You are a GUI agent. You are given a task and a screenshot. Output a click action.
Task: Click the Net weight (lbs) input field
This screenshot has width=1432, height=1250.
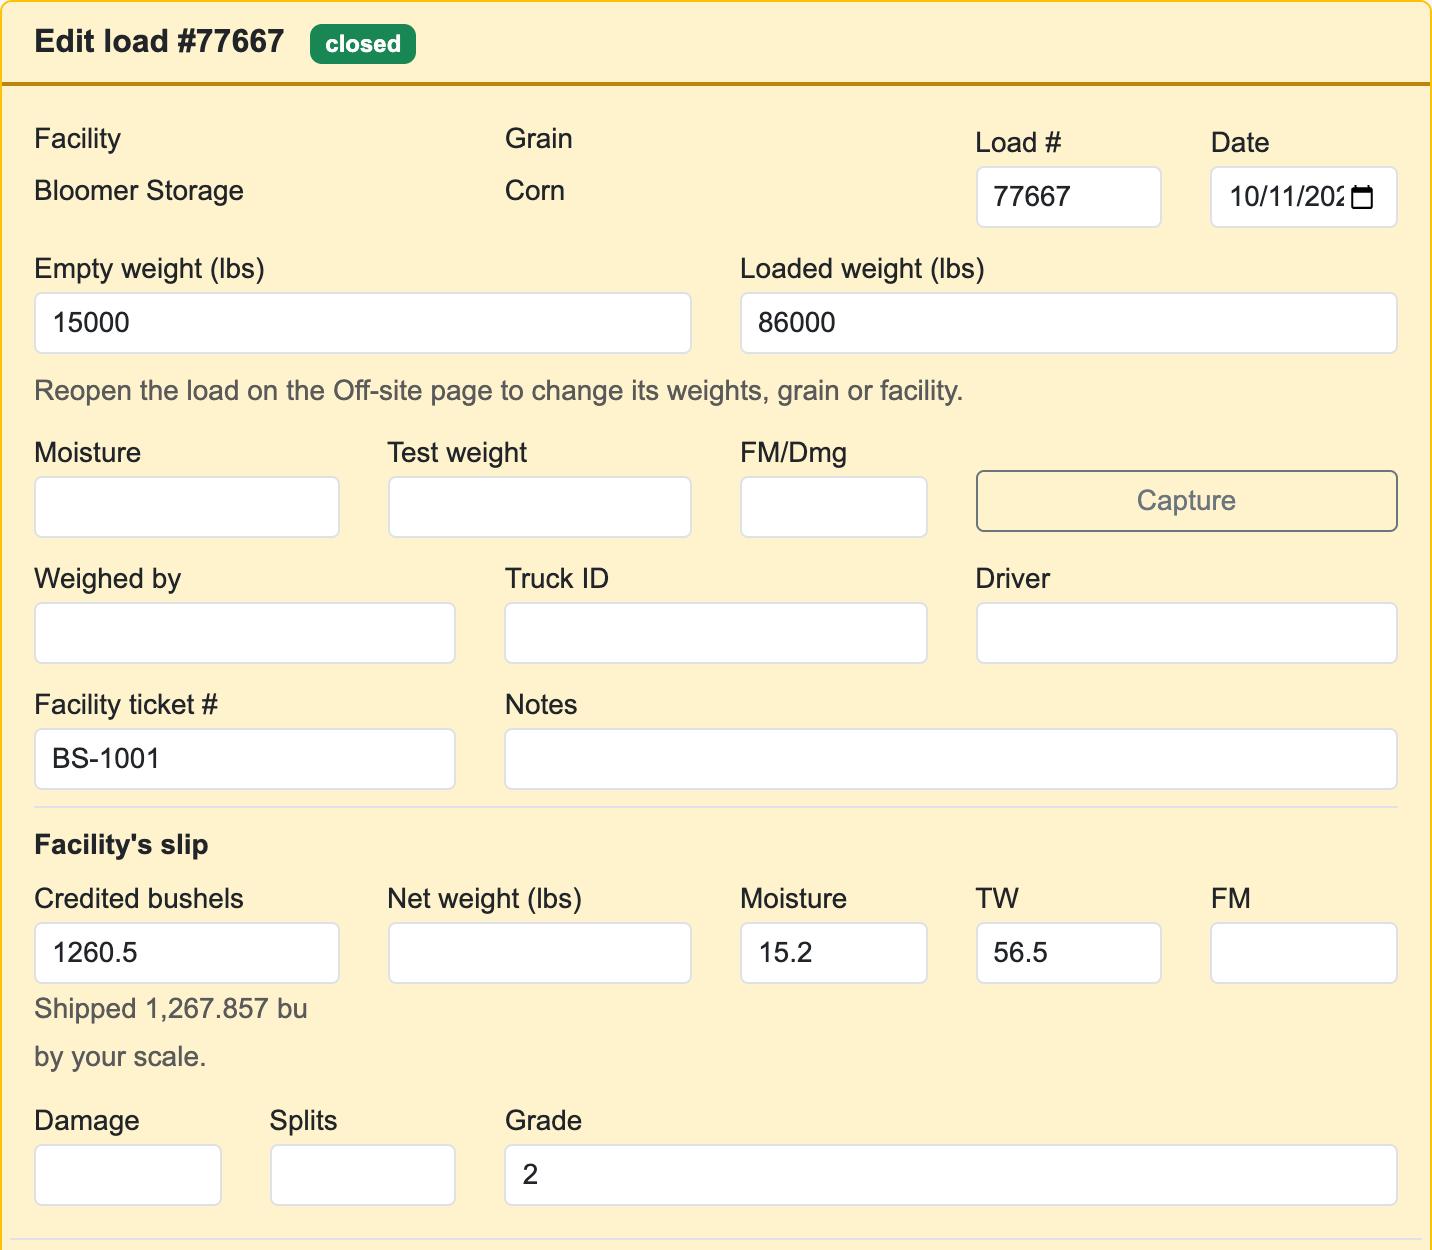coord(539,953)
